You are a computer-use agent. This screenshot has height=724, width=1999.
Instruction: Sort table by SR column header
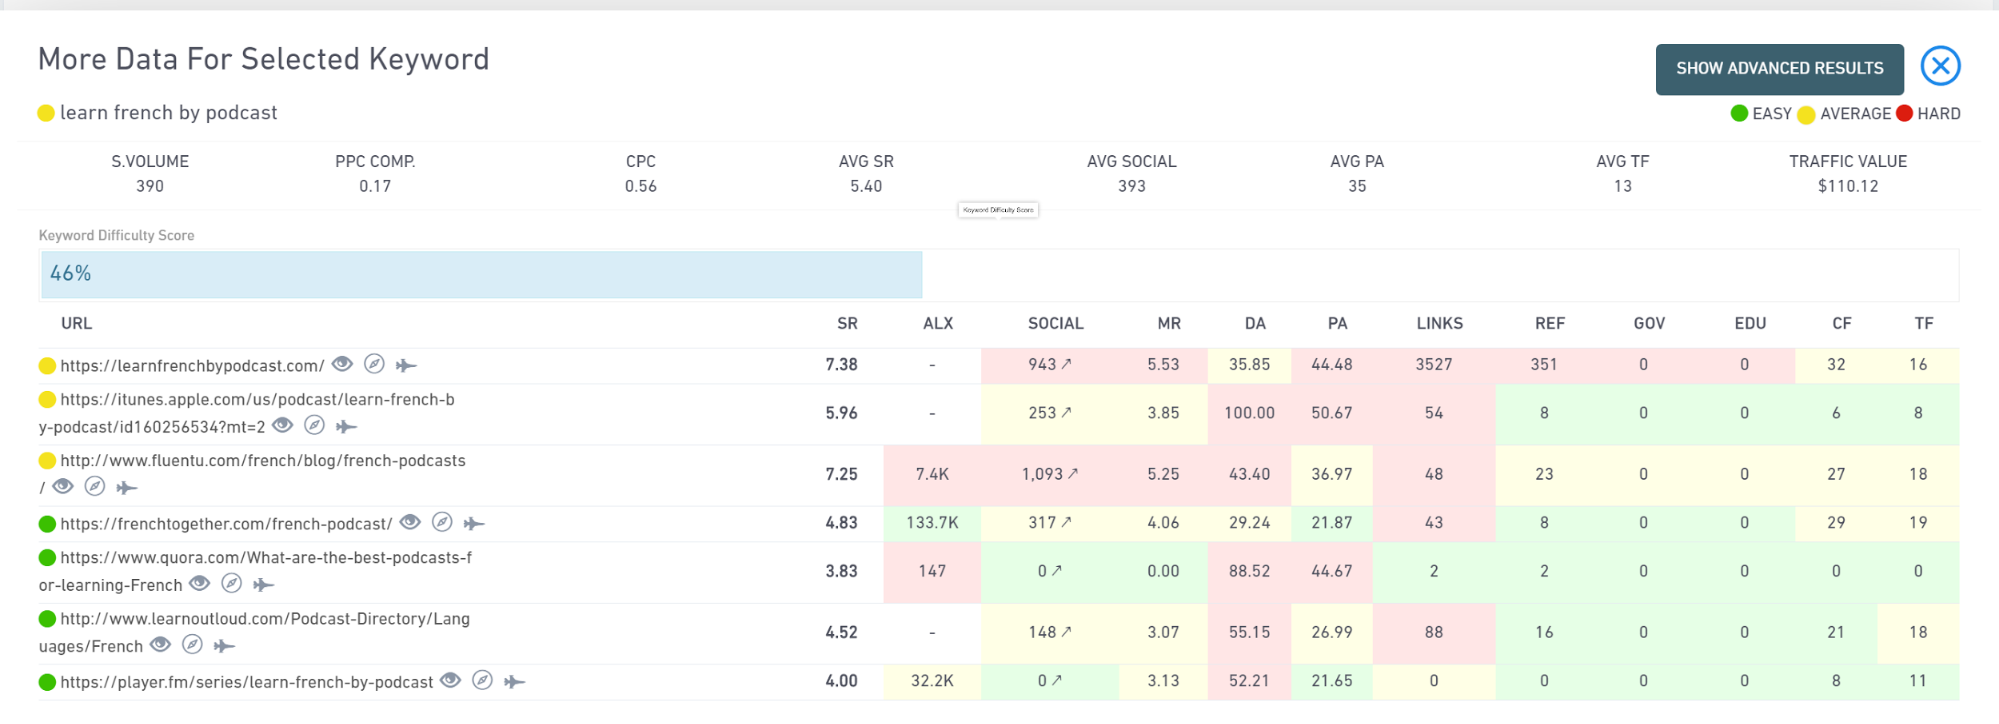pyautogui.click(x=847, y=323)
